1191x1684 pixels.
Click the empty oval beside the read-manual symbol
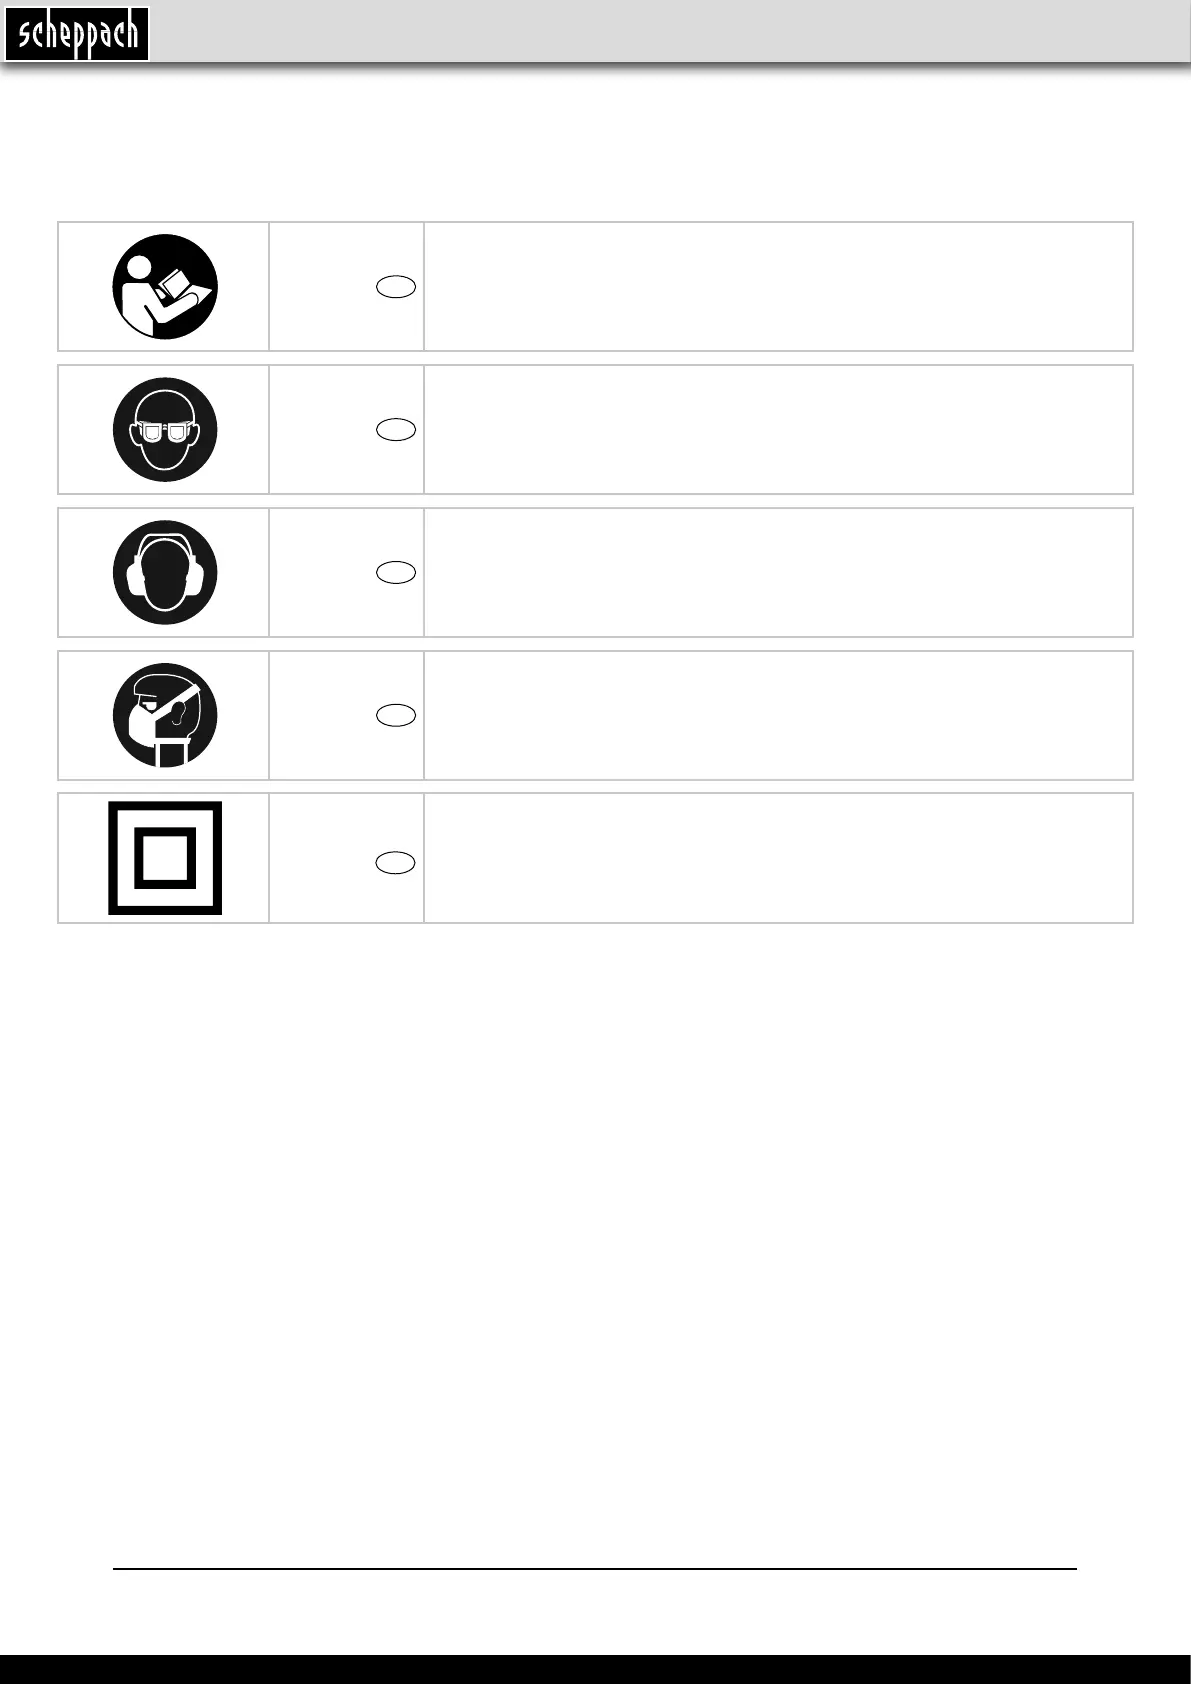[x=396, y=287]
